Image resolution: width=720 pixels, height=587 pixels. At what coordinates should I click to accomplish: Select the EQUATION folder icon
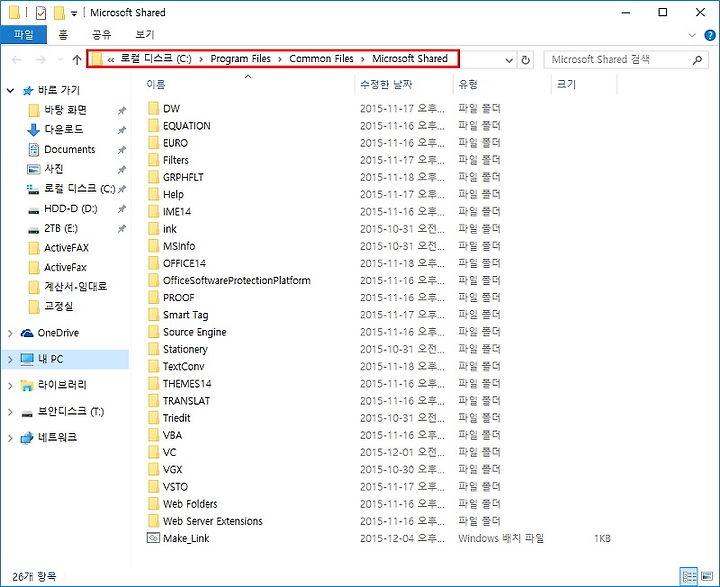click(153, 126)
